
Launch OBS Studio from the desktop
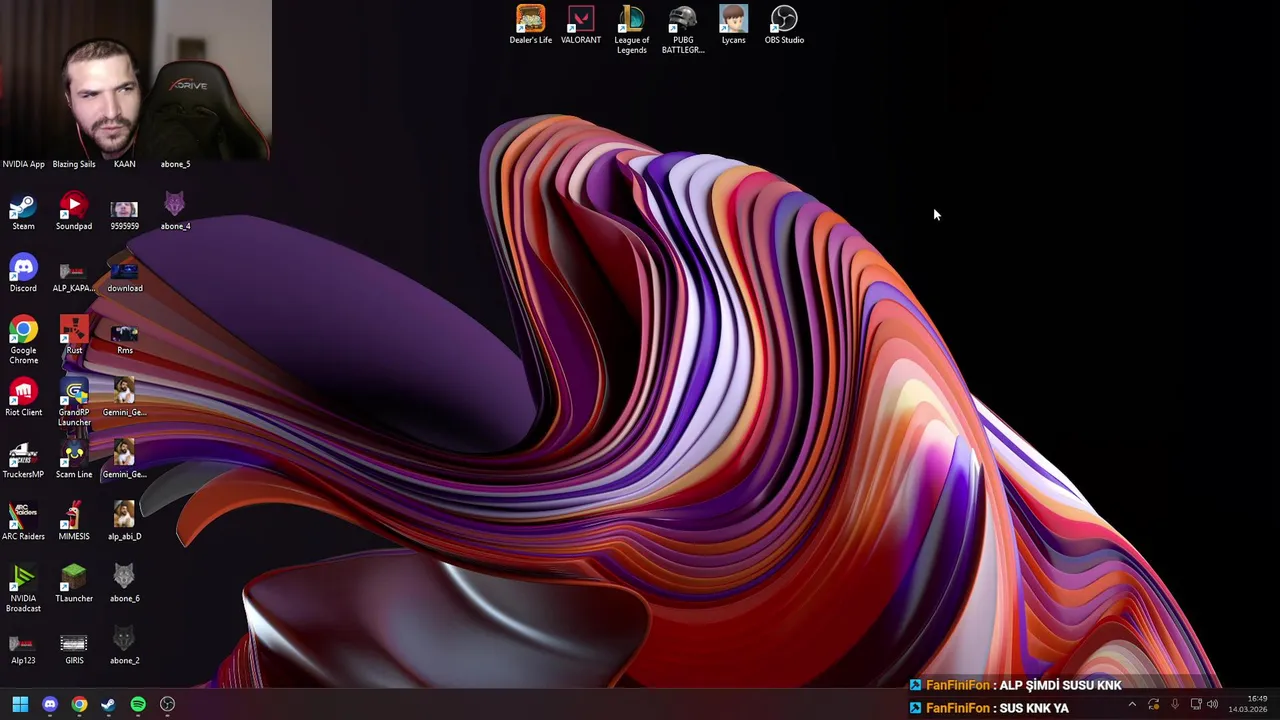click(784, 25)
